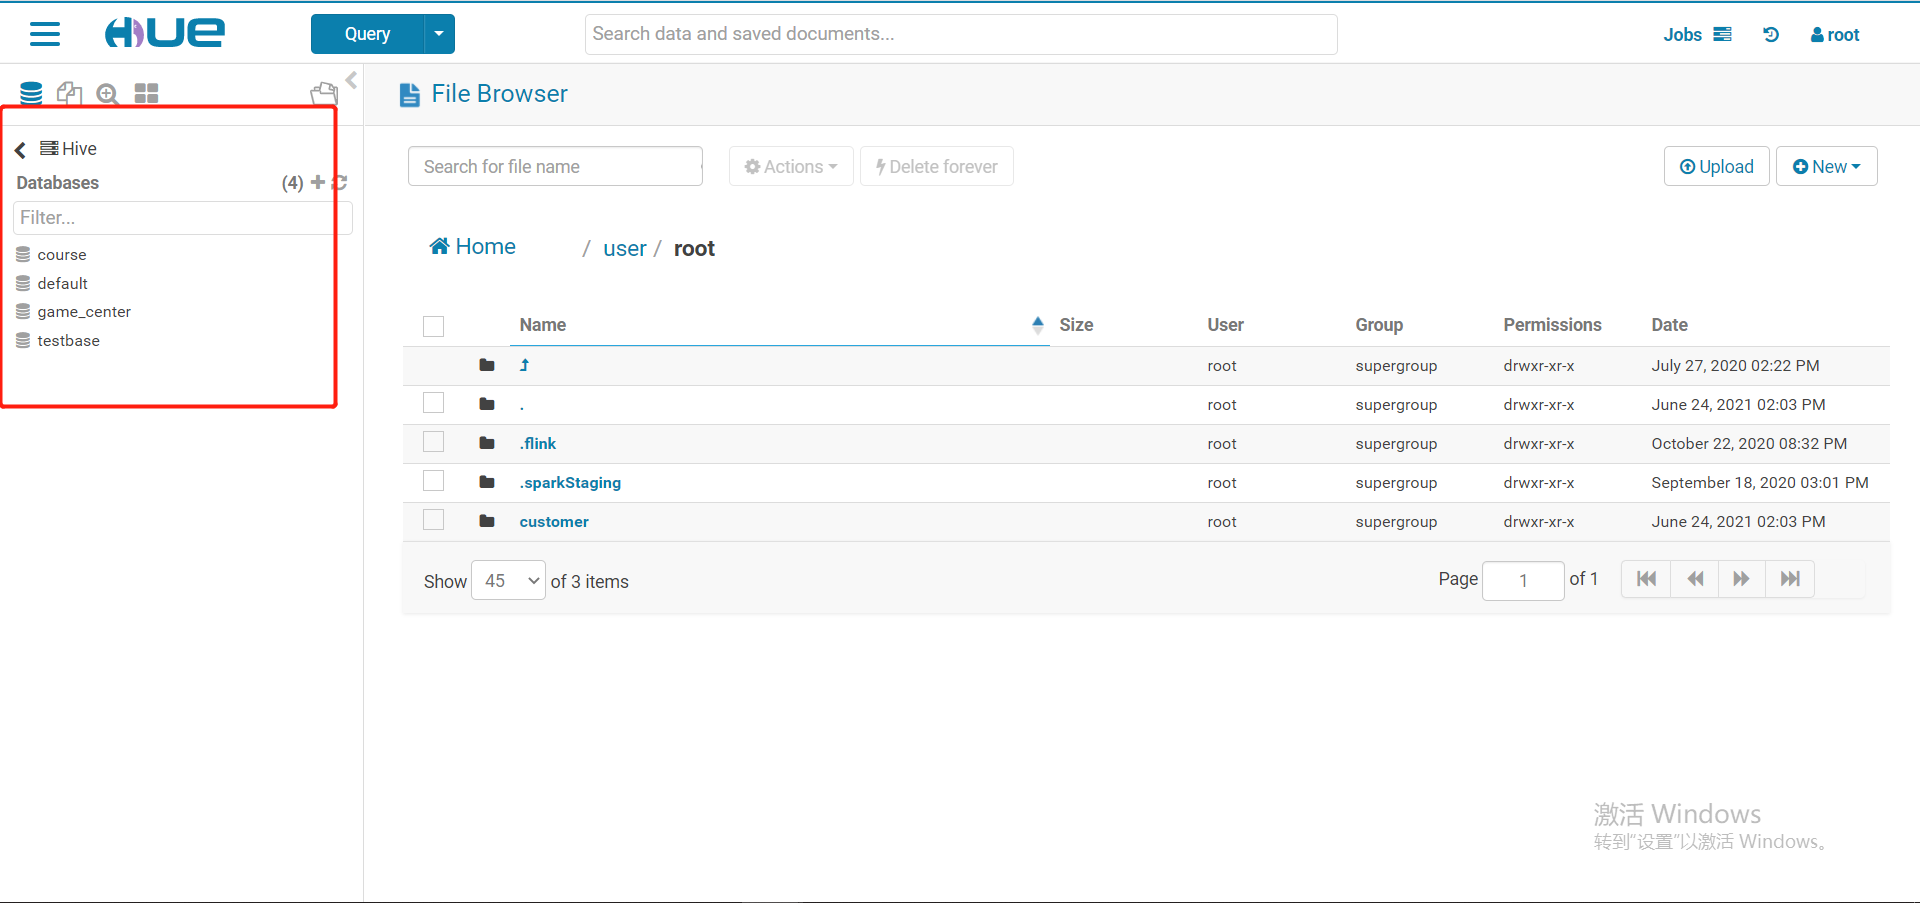This screenshot has height=903, width=1920.
Task: Open the hamburger navigation menu
Action: [45, 34]
